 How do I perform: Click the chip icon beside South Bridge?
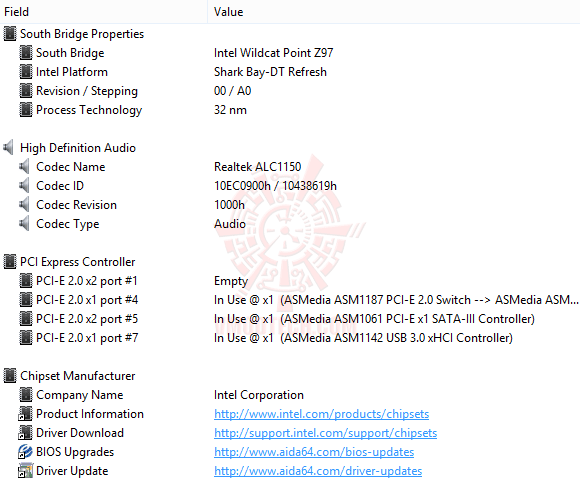click(26, 53)
